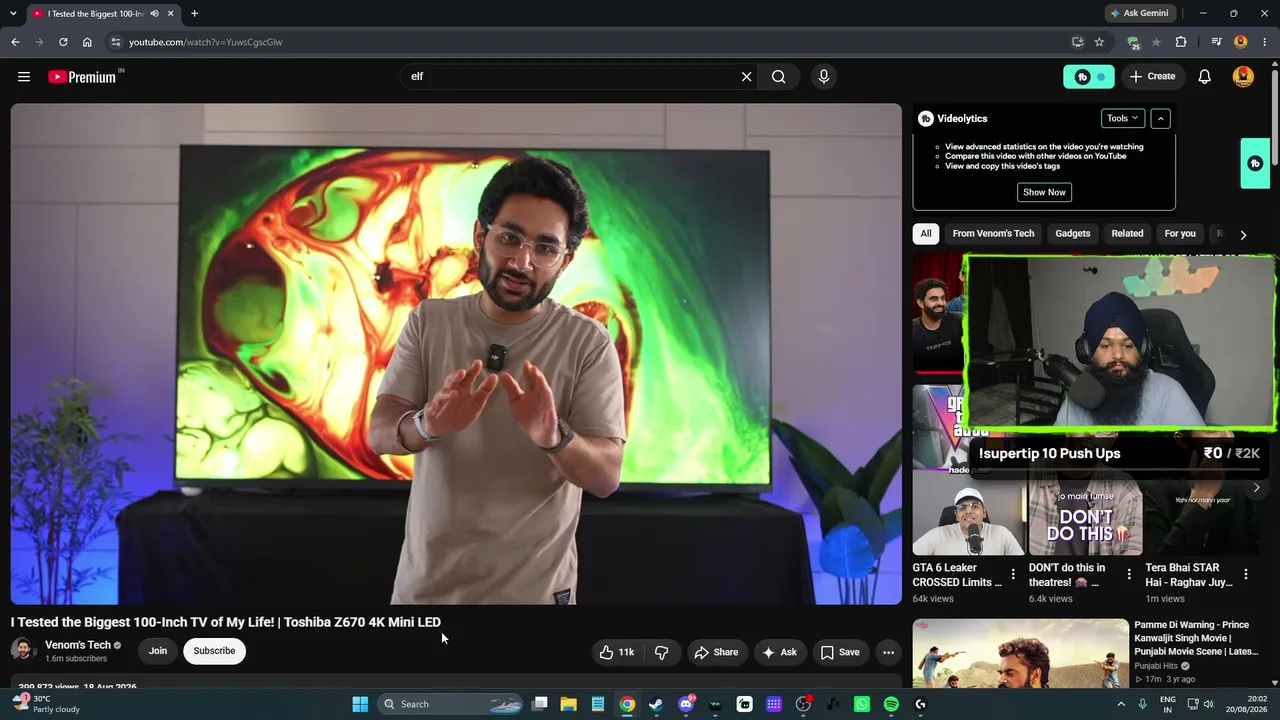Open the tab search dropdown arrow
The height and width of the screenshot is (720, 1280).
point(15,13)
